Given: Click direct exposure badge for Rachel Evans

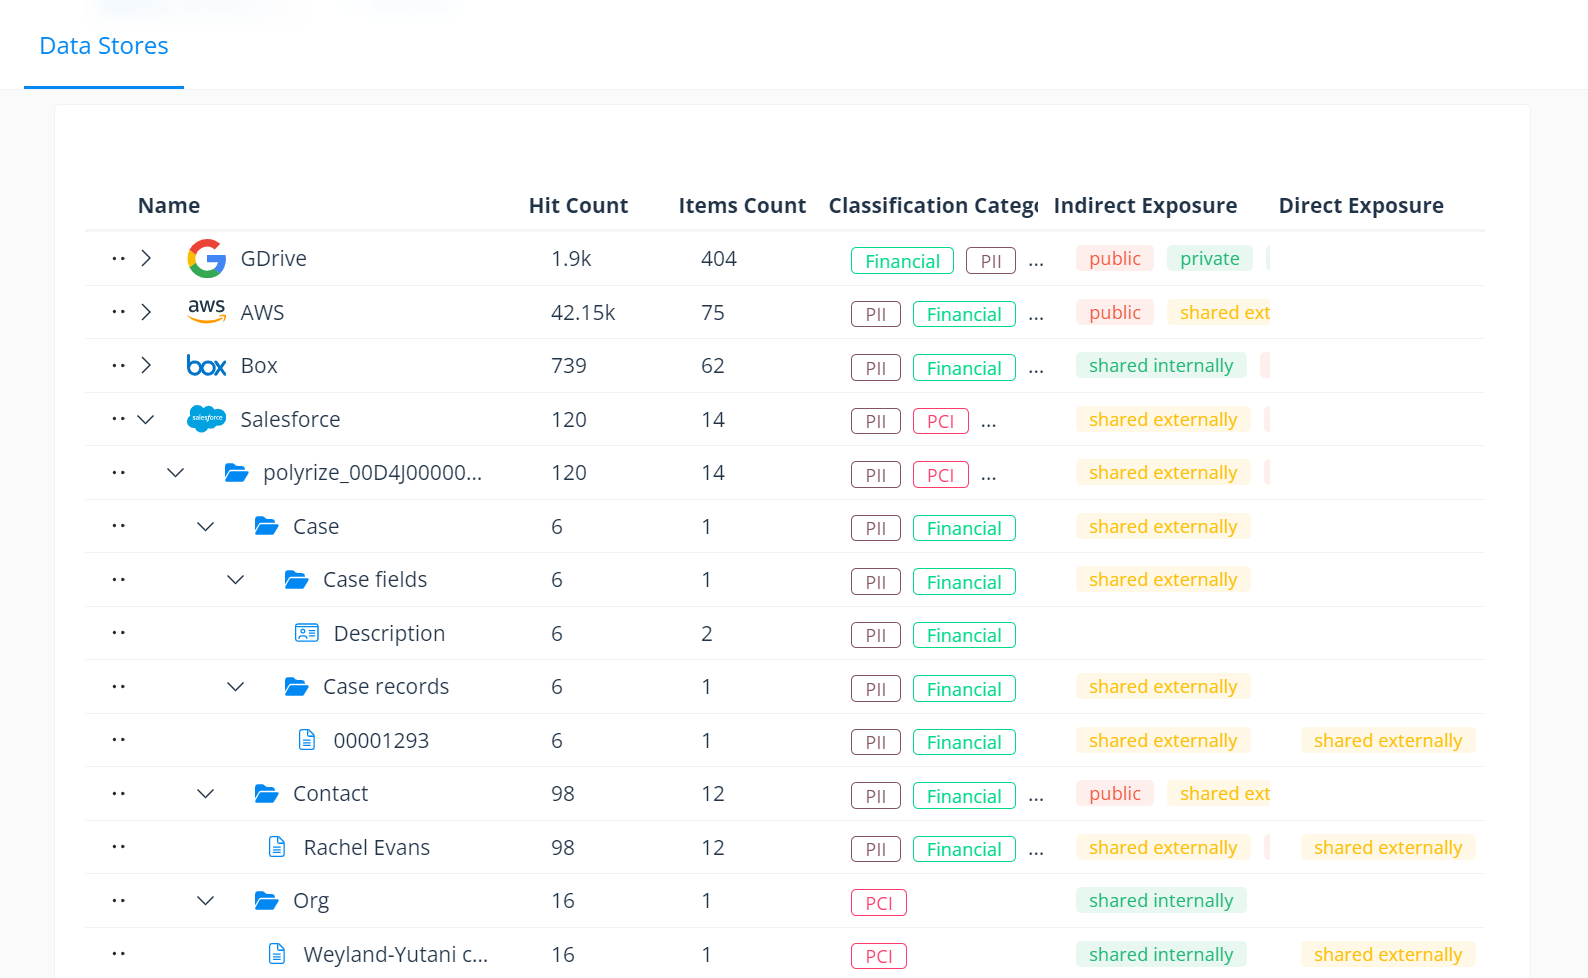Looking at the screenshot, I should pos(1388,847).
